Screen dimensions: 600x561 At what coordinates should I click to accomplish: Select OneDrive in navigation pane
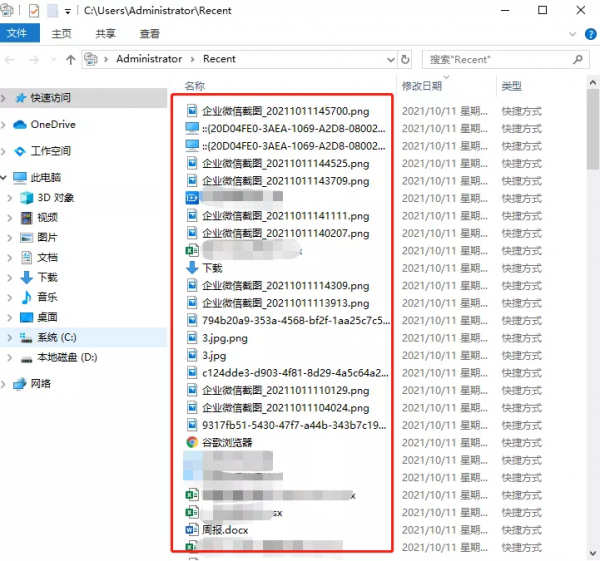coord(53,124)
